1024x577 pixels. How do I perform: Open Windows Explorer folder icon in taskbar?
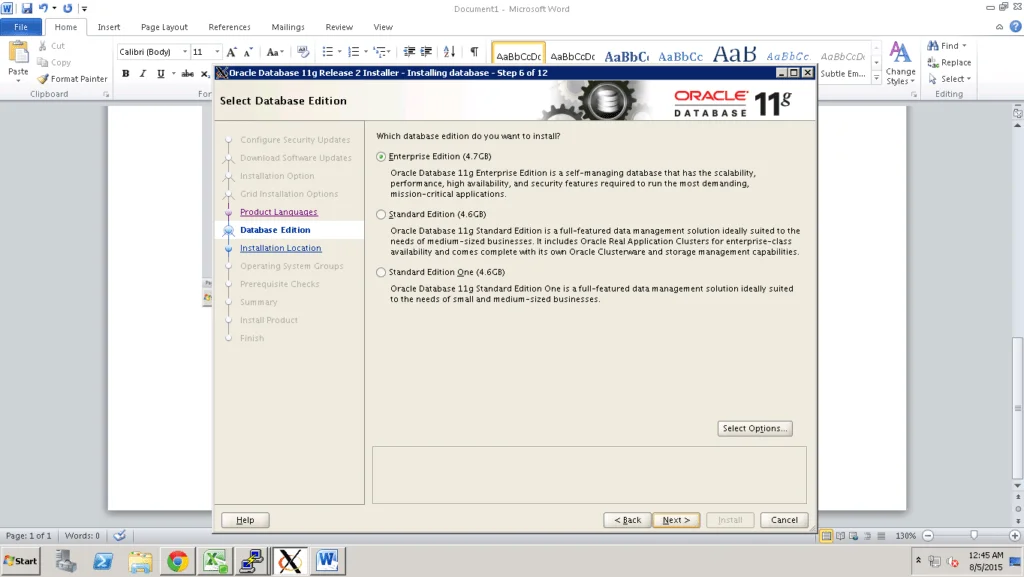point(140,561)
